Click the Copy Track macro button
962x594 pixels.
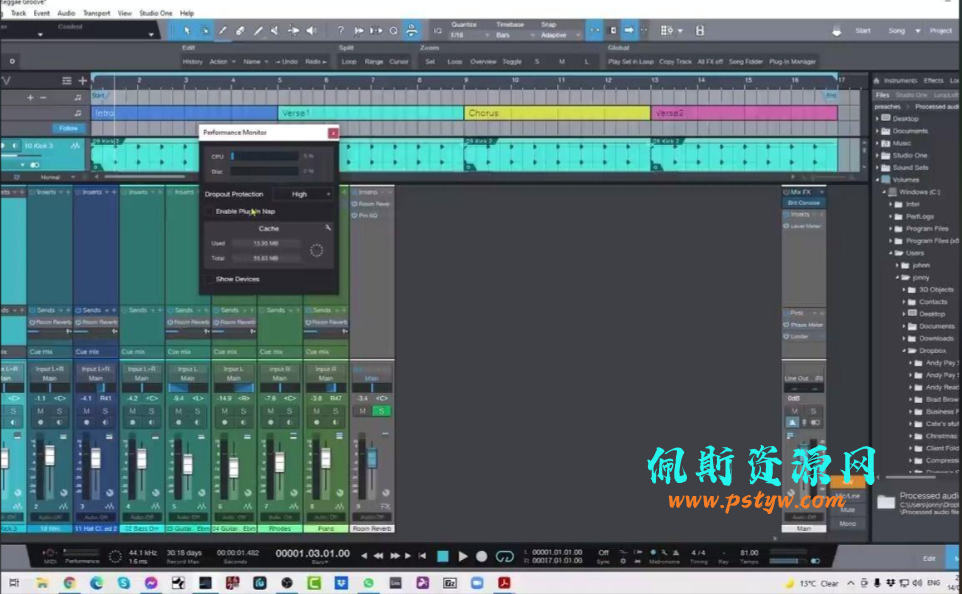[675, 61]
